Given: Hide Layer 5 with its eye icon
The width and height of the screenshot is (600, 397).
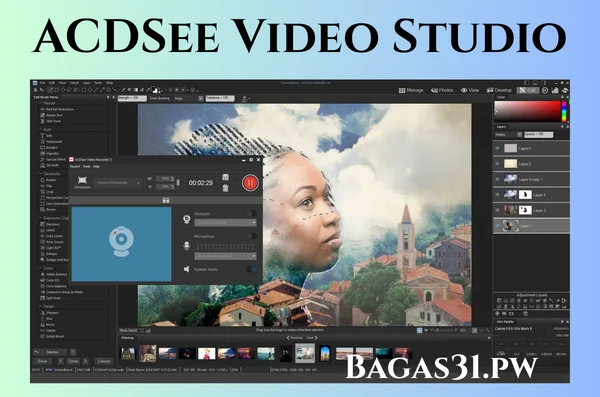Looking at the screenshot, I should pos(498,148).
